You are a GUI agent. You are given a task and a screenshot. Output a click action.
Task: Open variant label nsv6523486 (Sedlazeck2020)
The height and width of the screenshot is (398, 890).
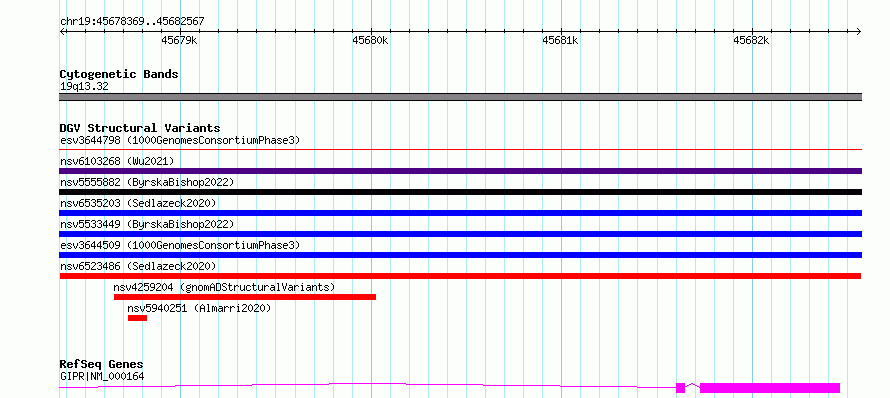[x=138, y=266]
